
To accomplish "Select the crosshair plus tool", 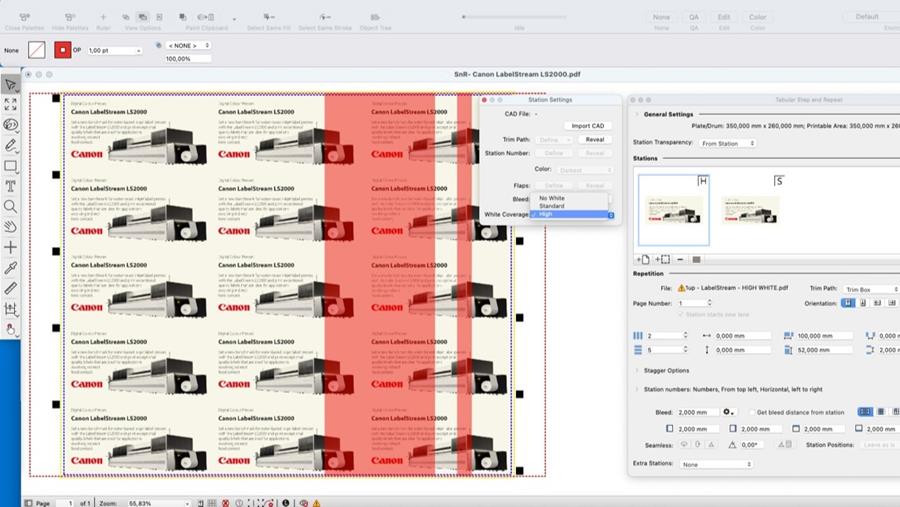I will pyautogui.click(x=10, y=247).
